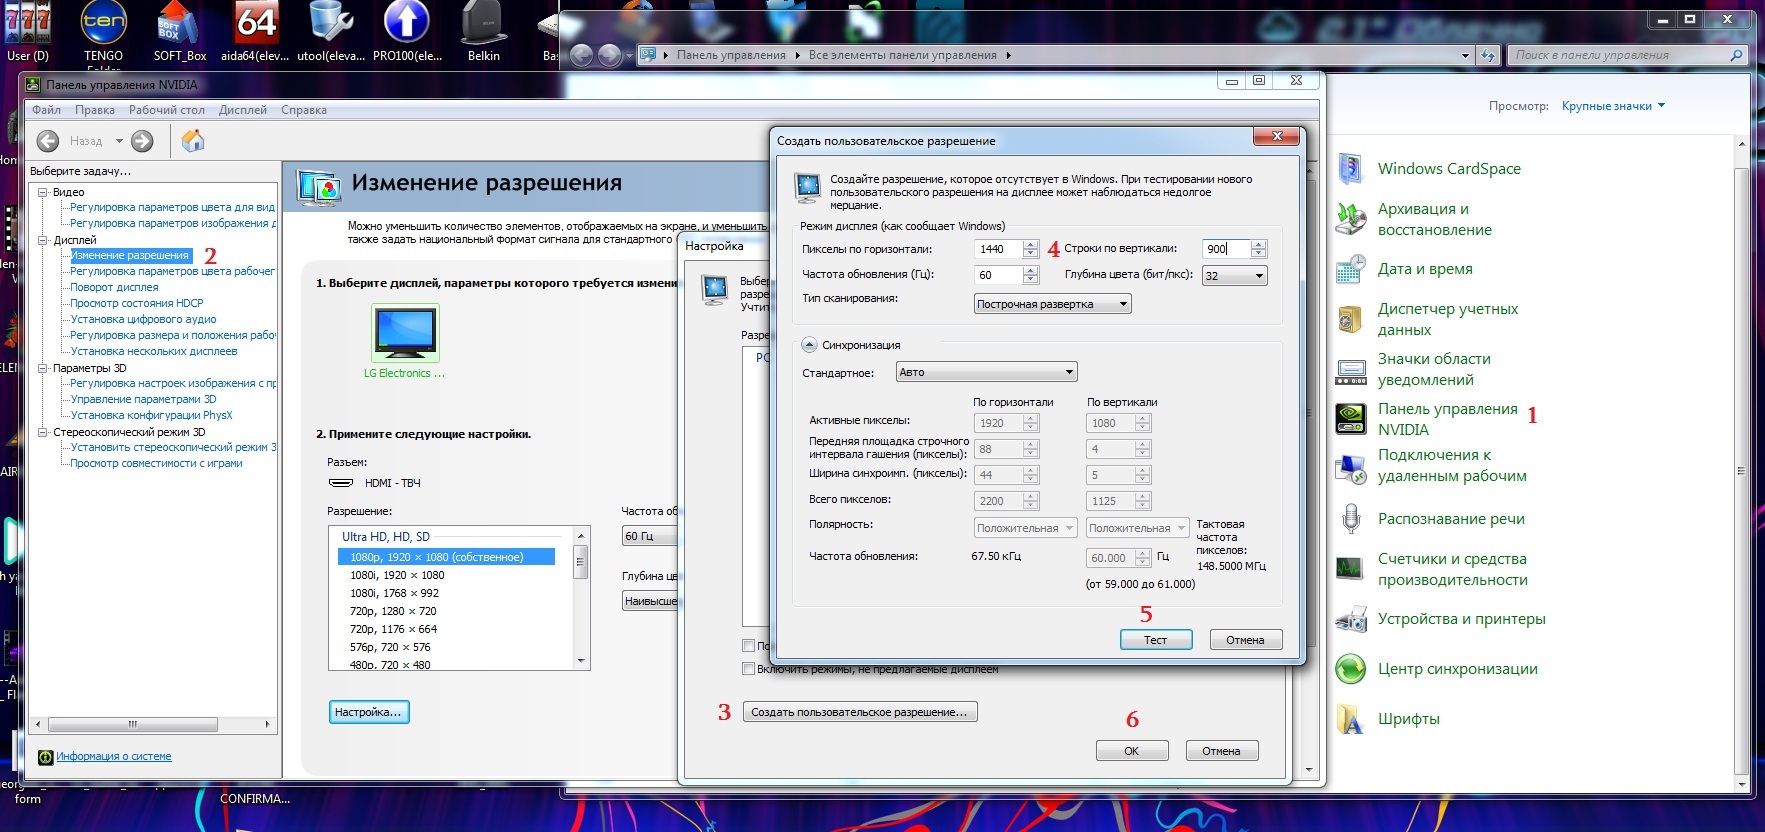
Task: Open the Правка menu
Action: [95, 110]
